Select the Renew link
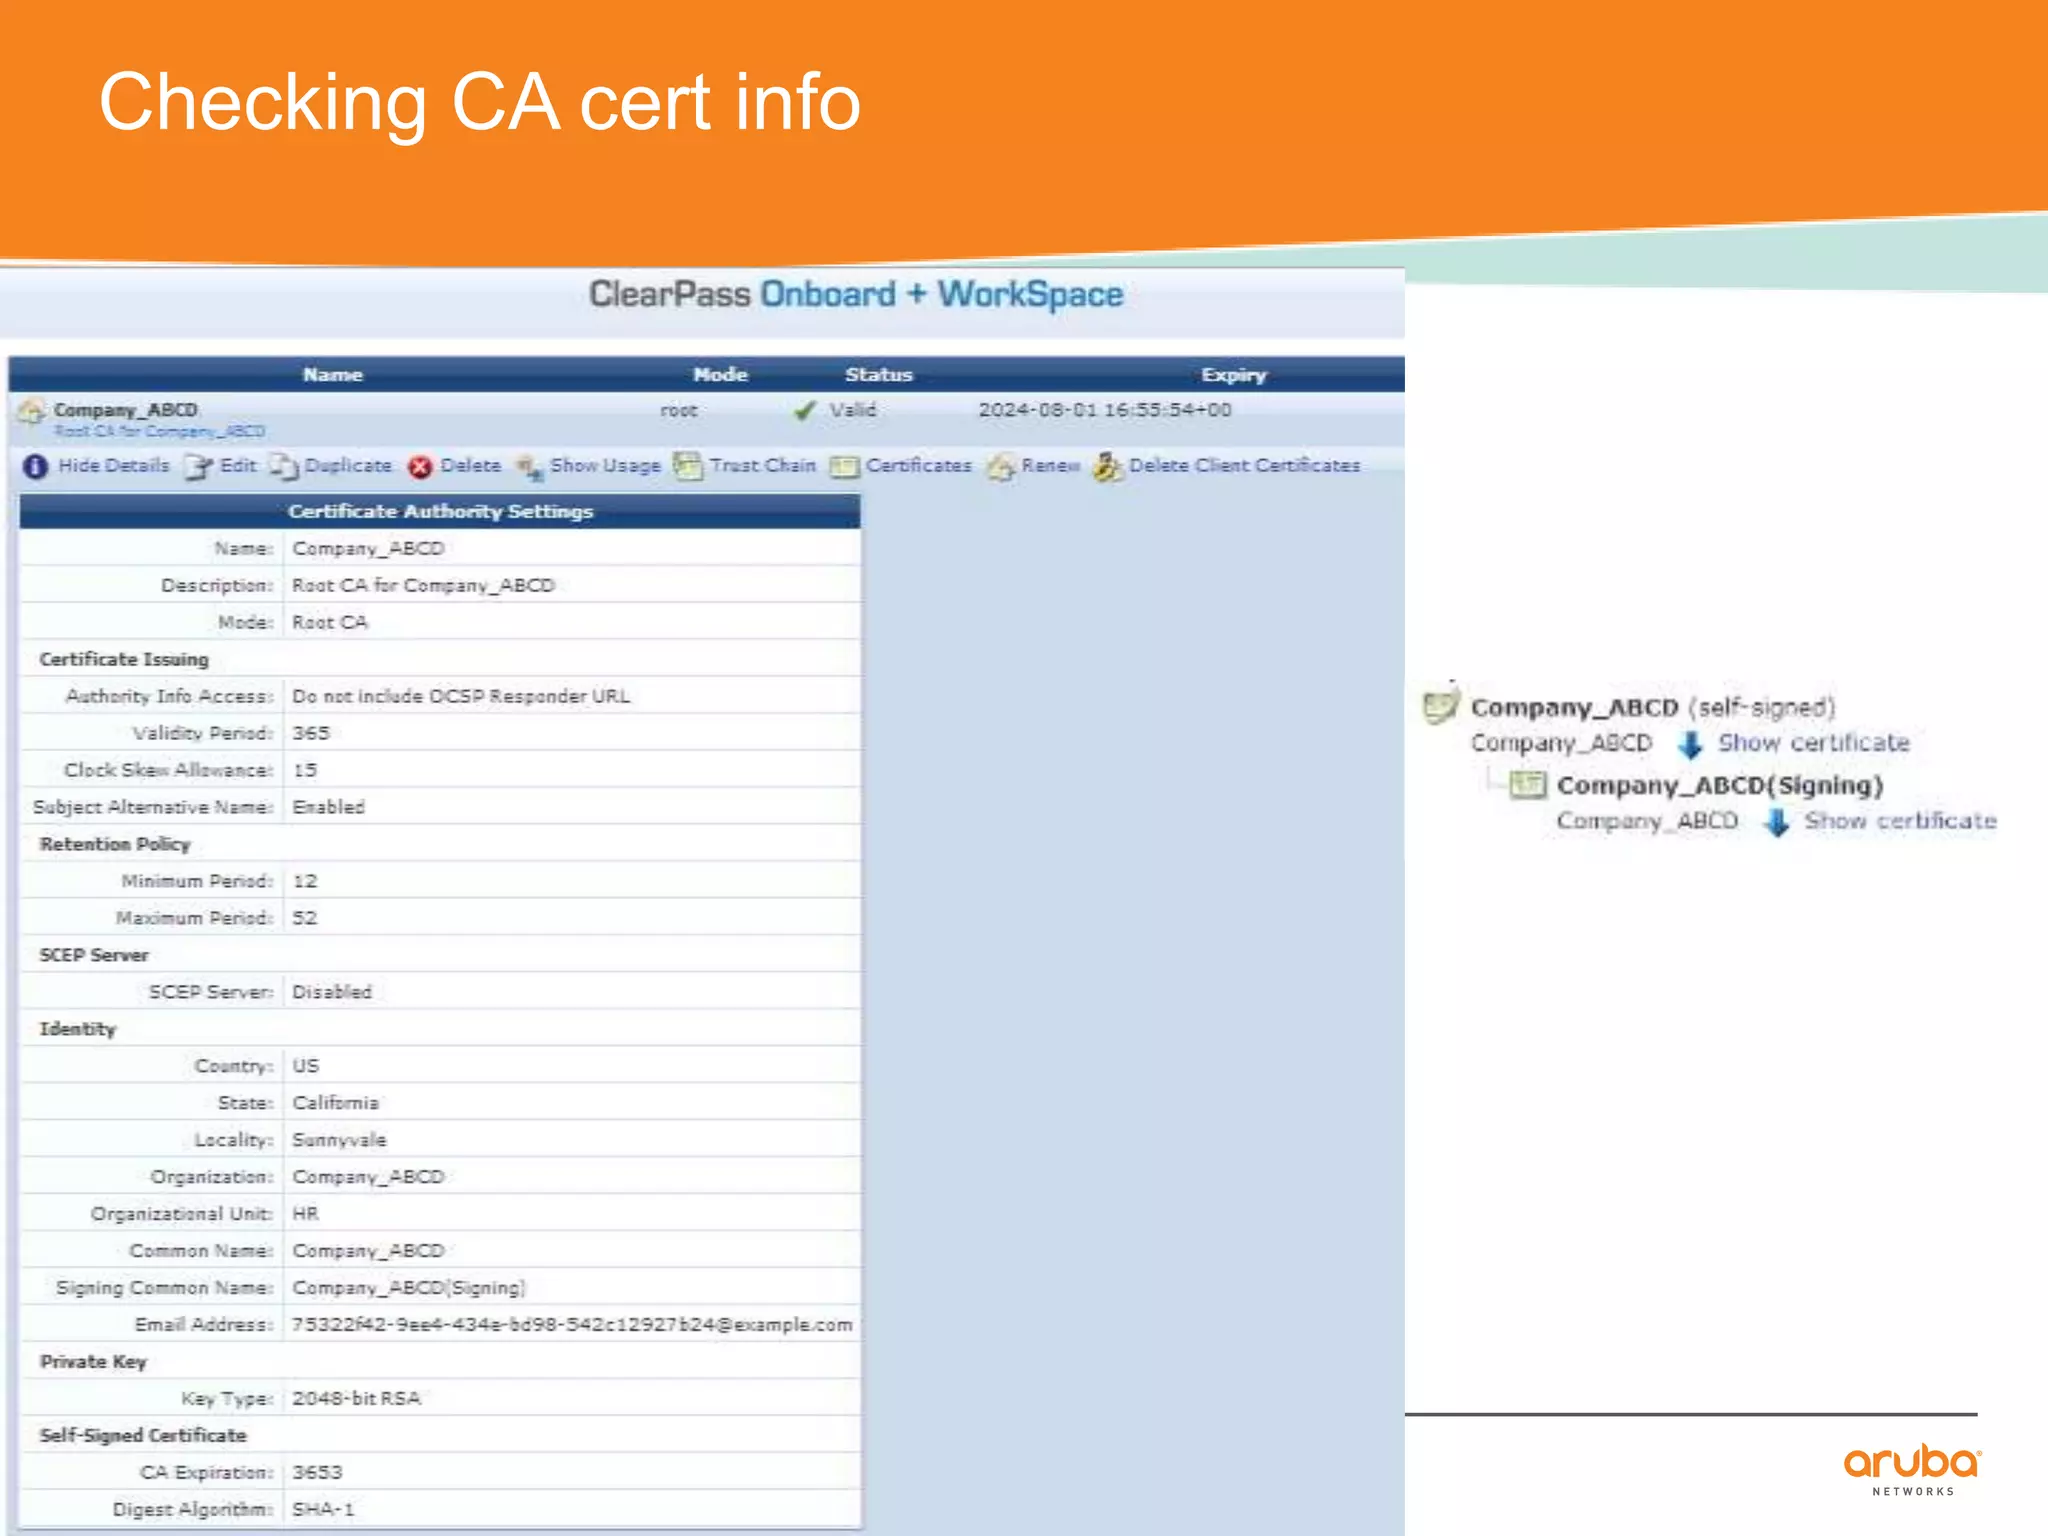 [x=1051, y=466]
